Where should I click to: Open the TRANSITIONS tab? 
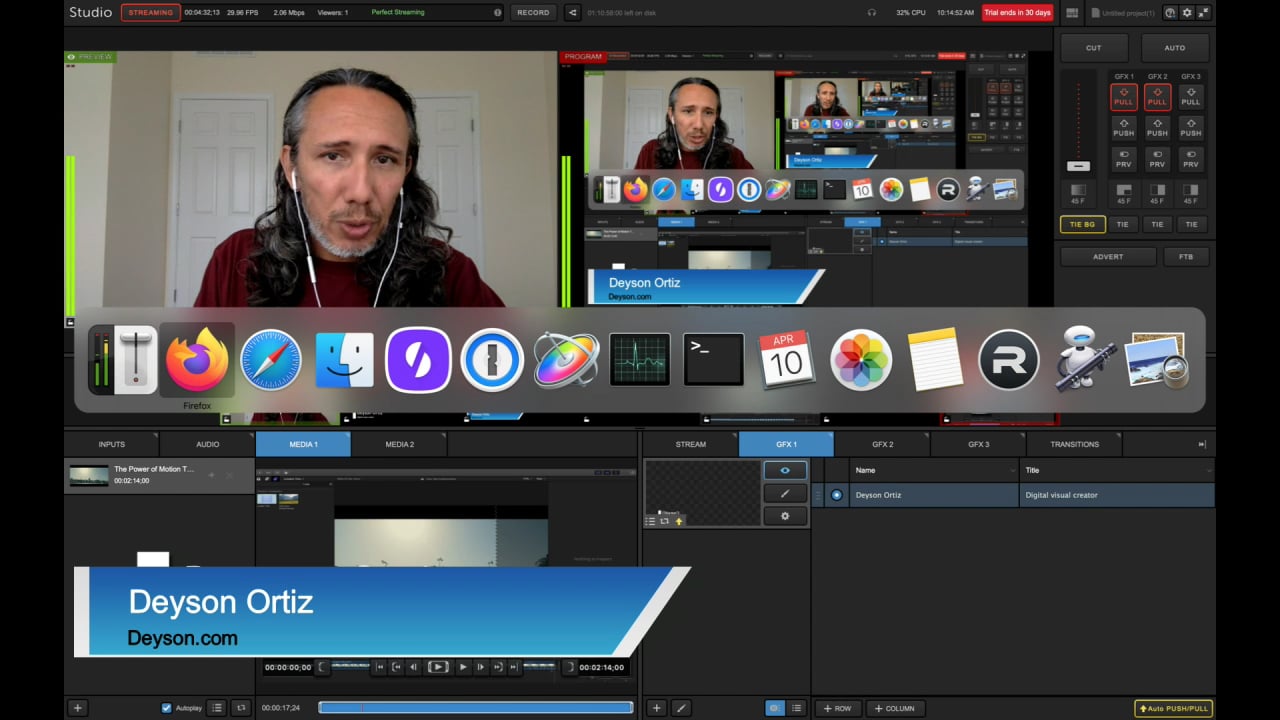coord(1075,444)
